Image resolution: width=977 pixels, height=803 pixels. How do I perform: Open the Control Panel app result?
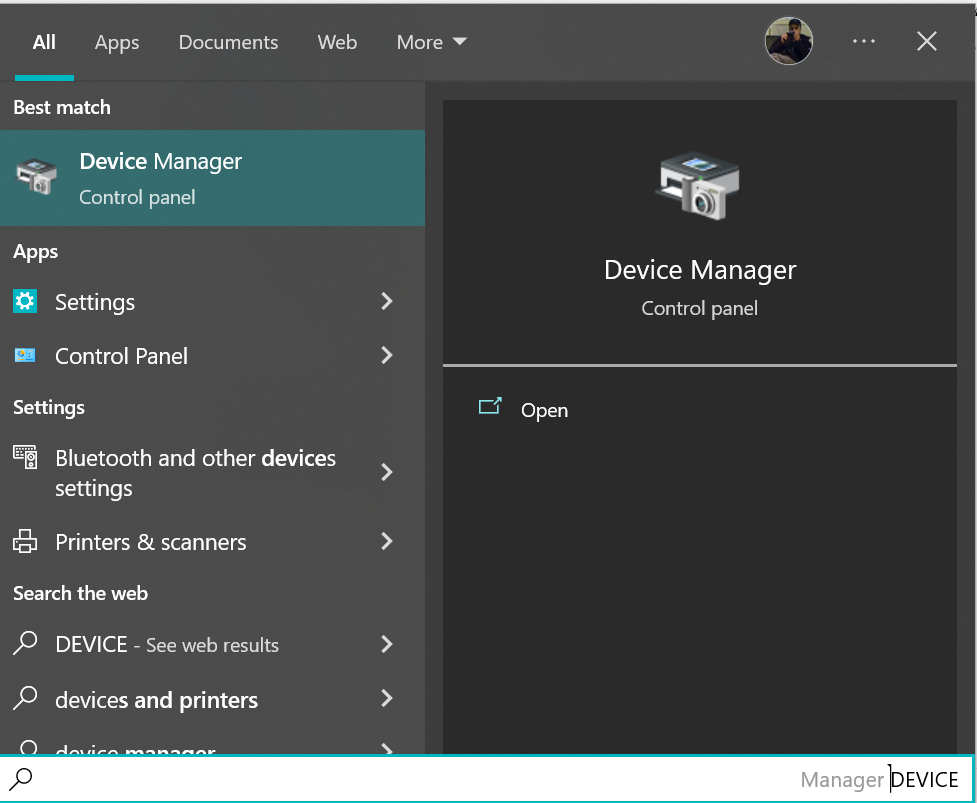212,356
